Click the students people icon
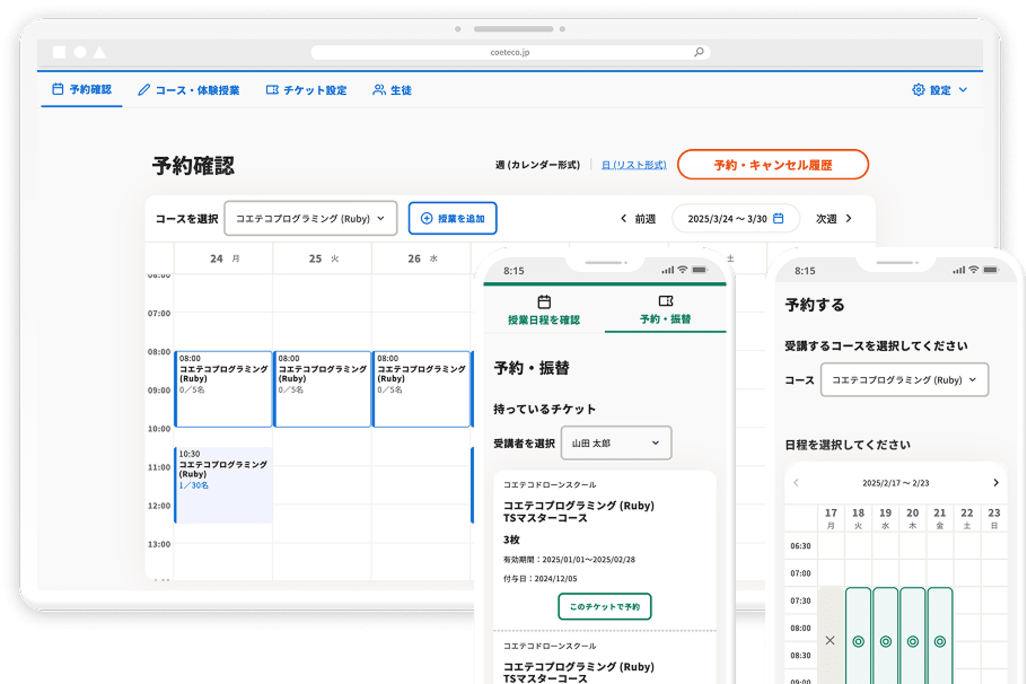 (x=379, y=90)
